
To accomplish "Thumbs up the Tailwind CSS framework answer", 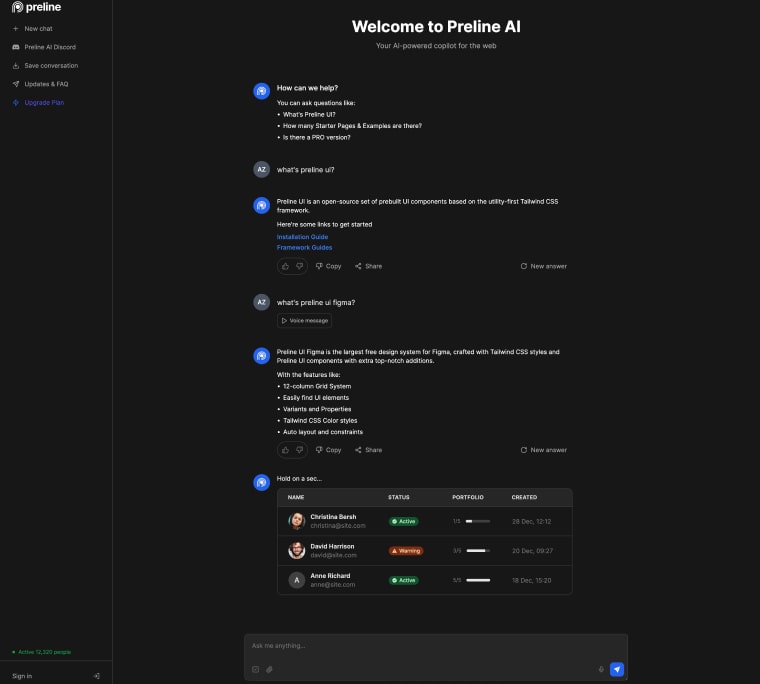I will coord(285,266).
